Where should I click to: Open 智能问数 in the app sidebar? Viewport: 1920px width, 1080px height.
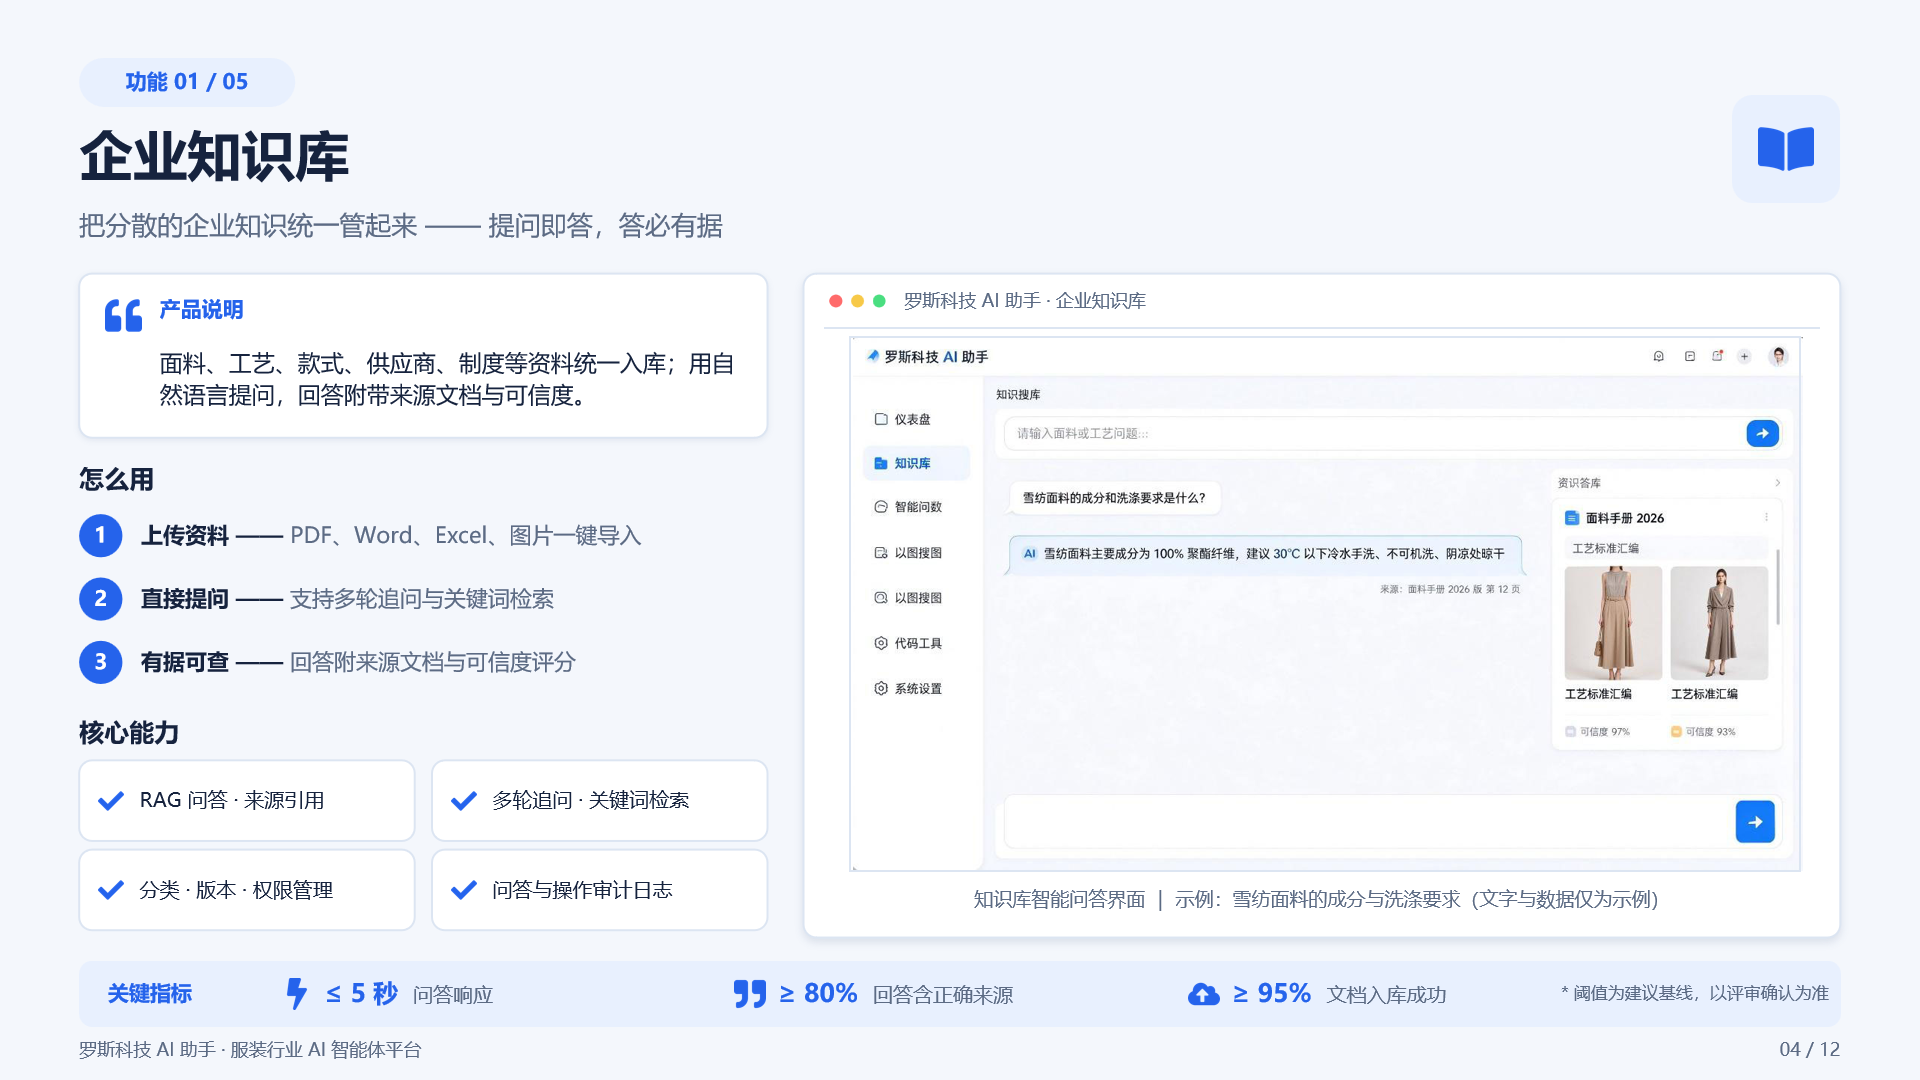point(908,507)
